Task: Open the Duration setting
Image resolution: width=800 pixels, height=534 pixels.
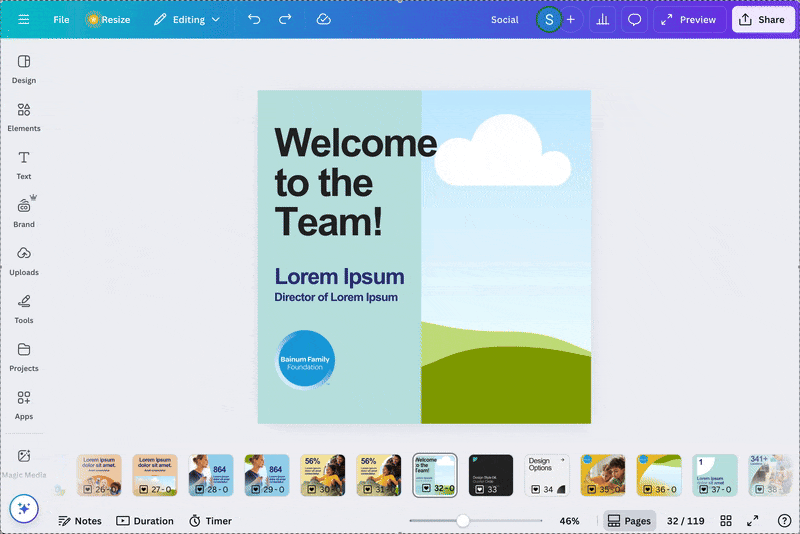Action: pyautogui.click(x=145, y=521)
